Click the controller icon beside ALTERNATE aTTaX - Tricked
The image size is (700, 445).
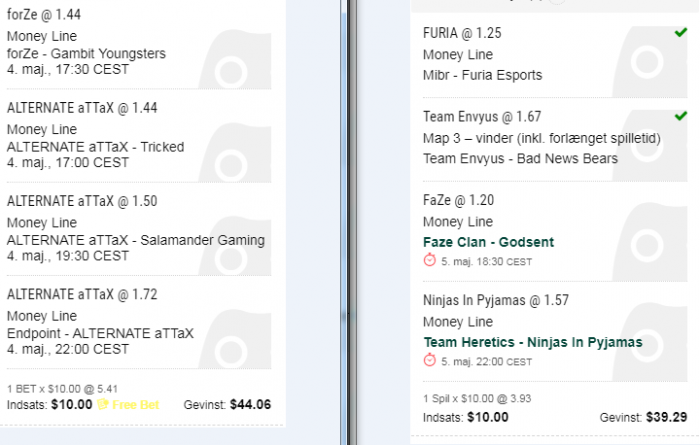click(x=235, y=152)
